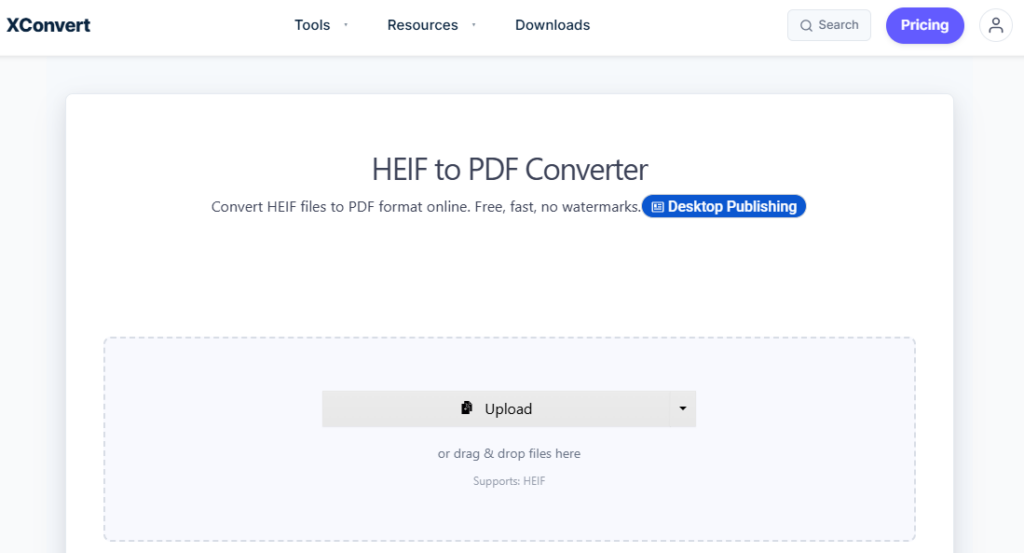
Task: Click the file icon on Upload button
Action: [466, 408]
